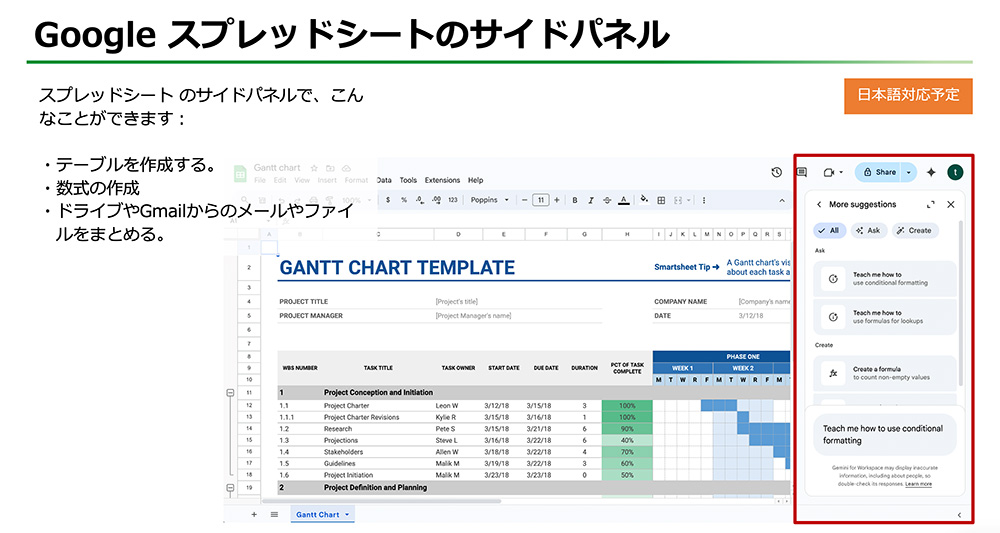Image resolution: width=1000 pixels, height=533 pixels.
Task: Click the 日本語対応予定 orange label
Action: (908, 96)
